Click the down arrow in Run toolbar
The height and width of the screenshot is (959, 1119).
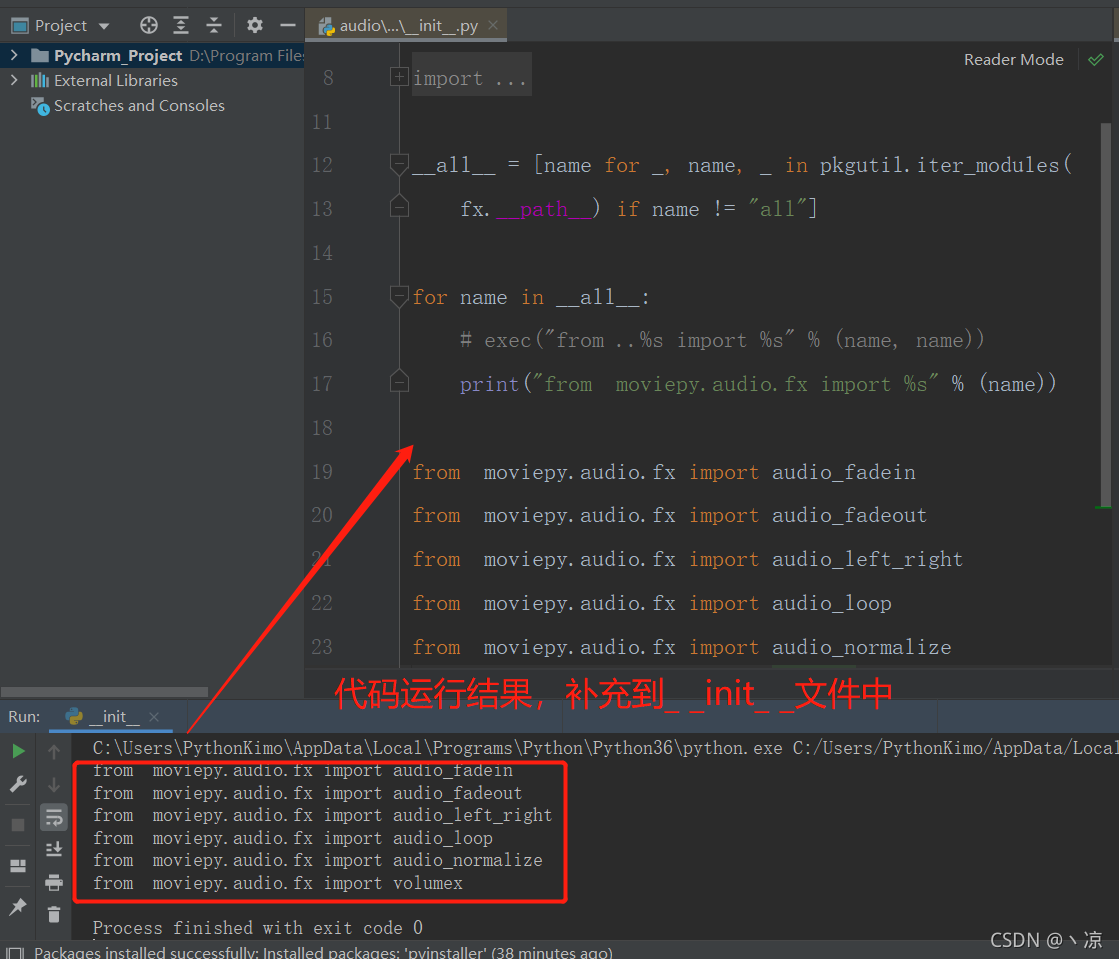pos(54,785)
